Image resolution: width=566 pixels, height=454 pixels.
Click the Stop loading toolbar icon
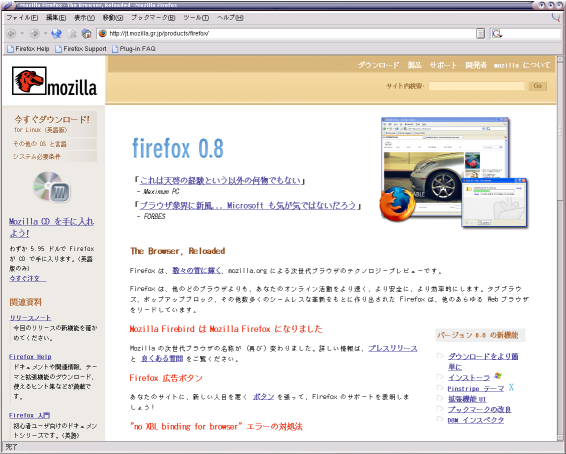pyautogui.click(x=72, y=34)
